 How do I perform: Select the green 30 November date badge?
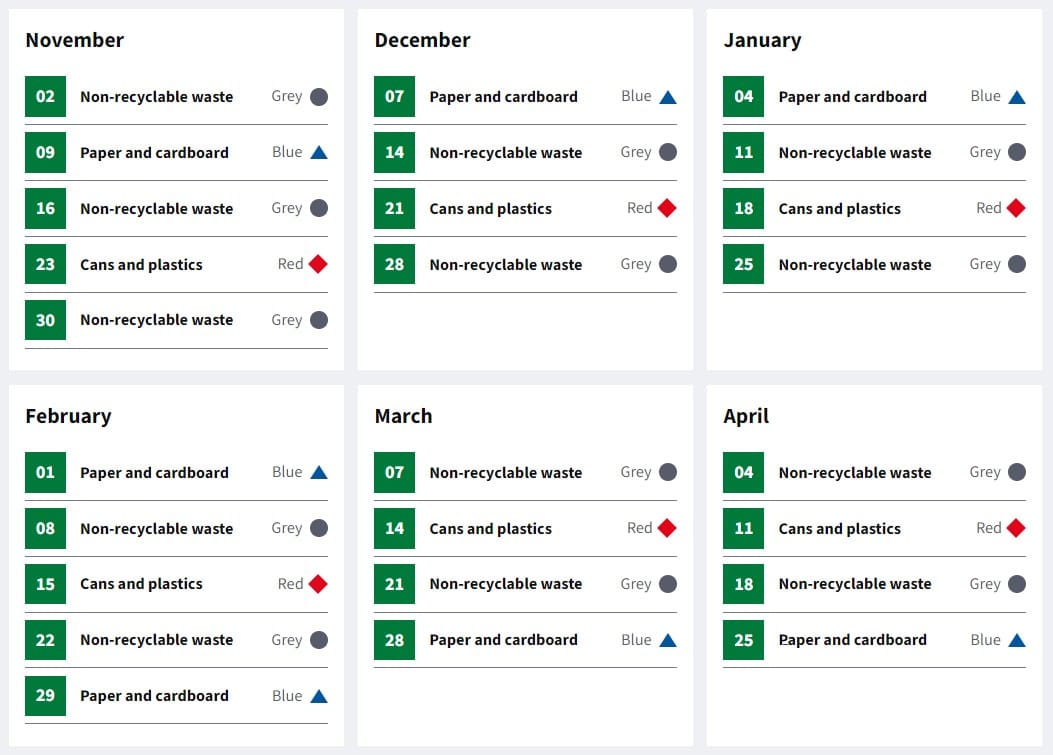[46, 320]
